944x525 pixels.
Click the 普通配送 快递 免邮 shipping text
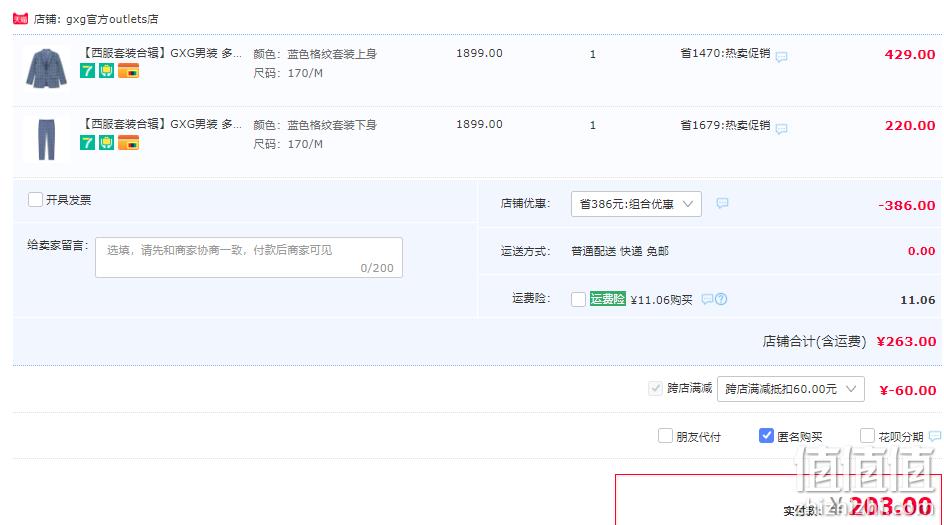620,251
